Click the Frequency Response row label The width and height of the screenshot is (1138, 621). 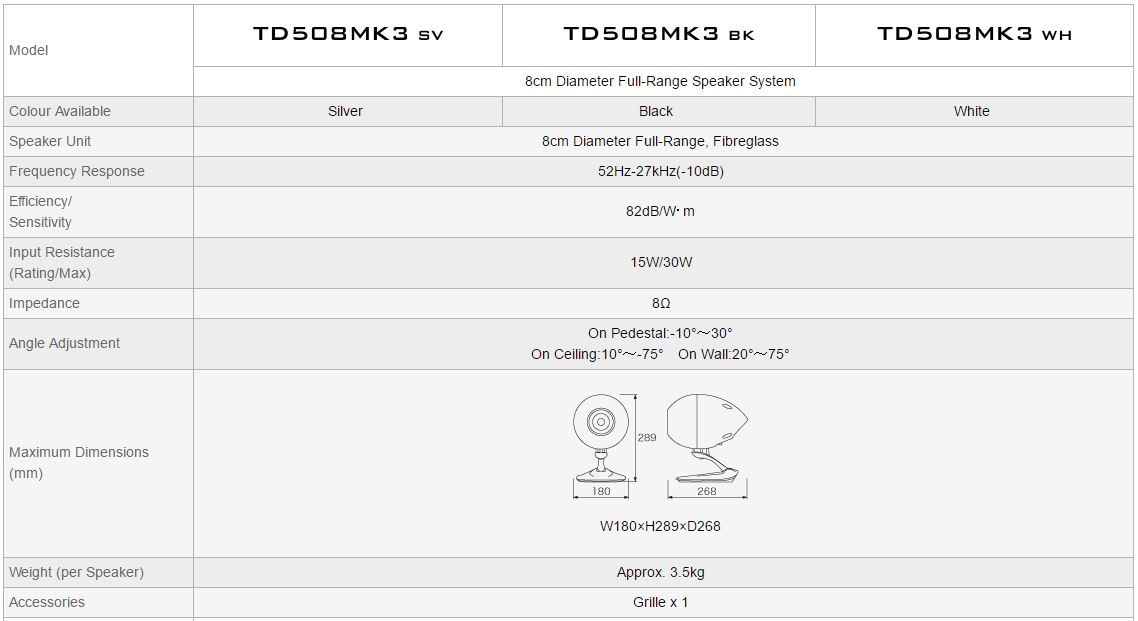click(77, 171)
